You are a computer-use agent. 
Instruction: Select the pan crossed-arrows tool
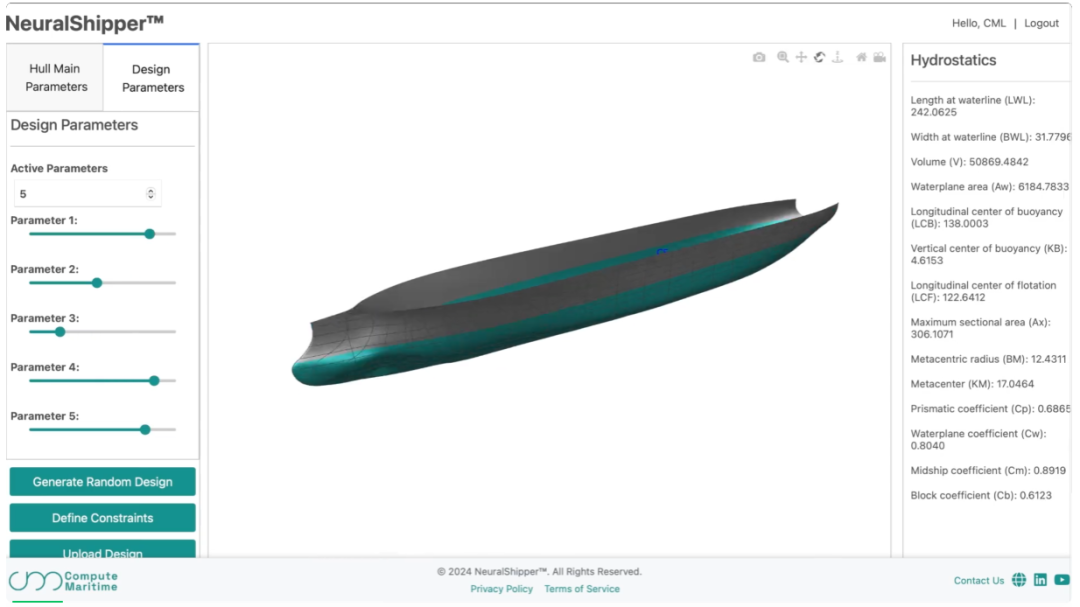[x=801, y=57]
